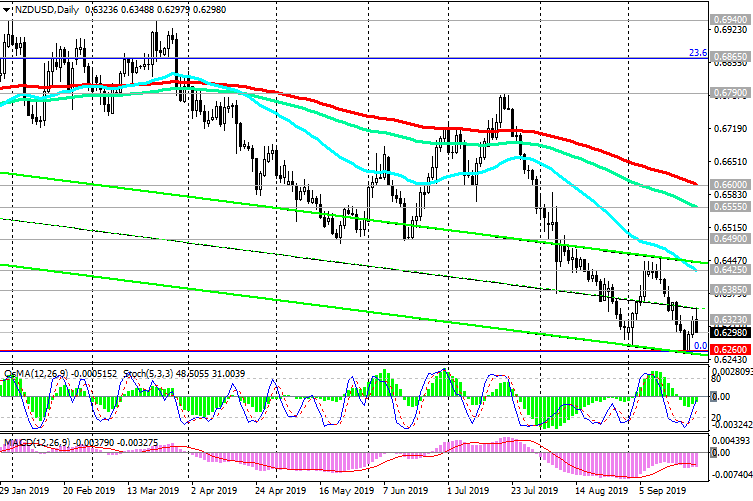Click the small triangle beside NZDUSD,Daily title
The image size is (753, 501).
5,7
